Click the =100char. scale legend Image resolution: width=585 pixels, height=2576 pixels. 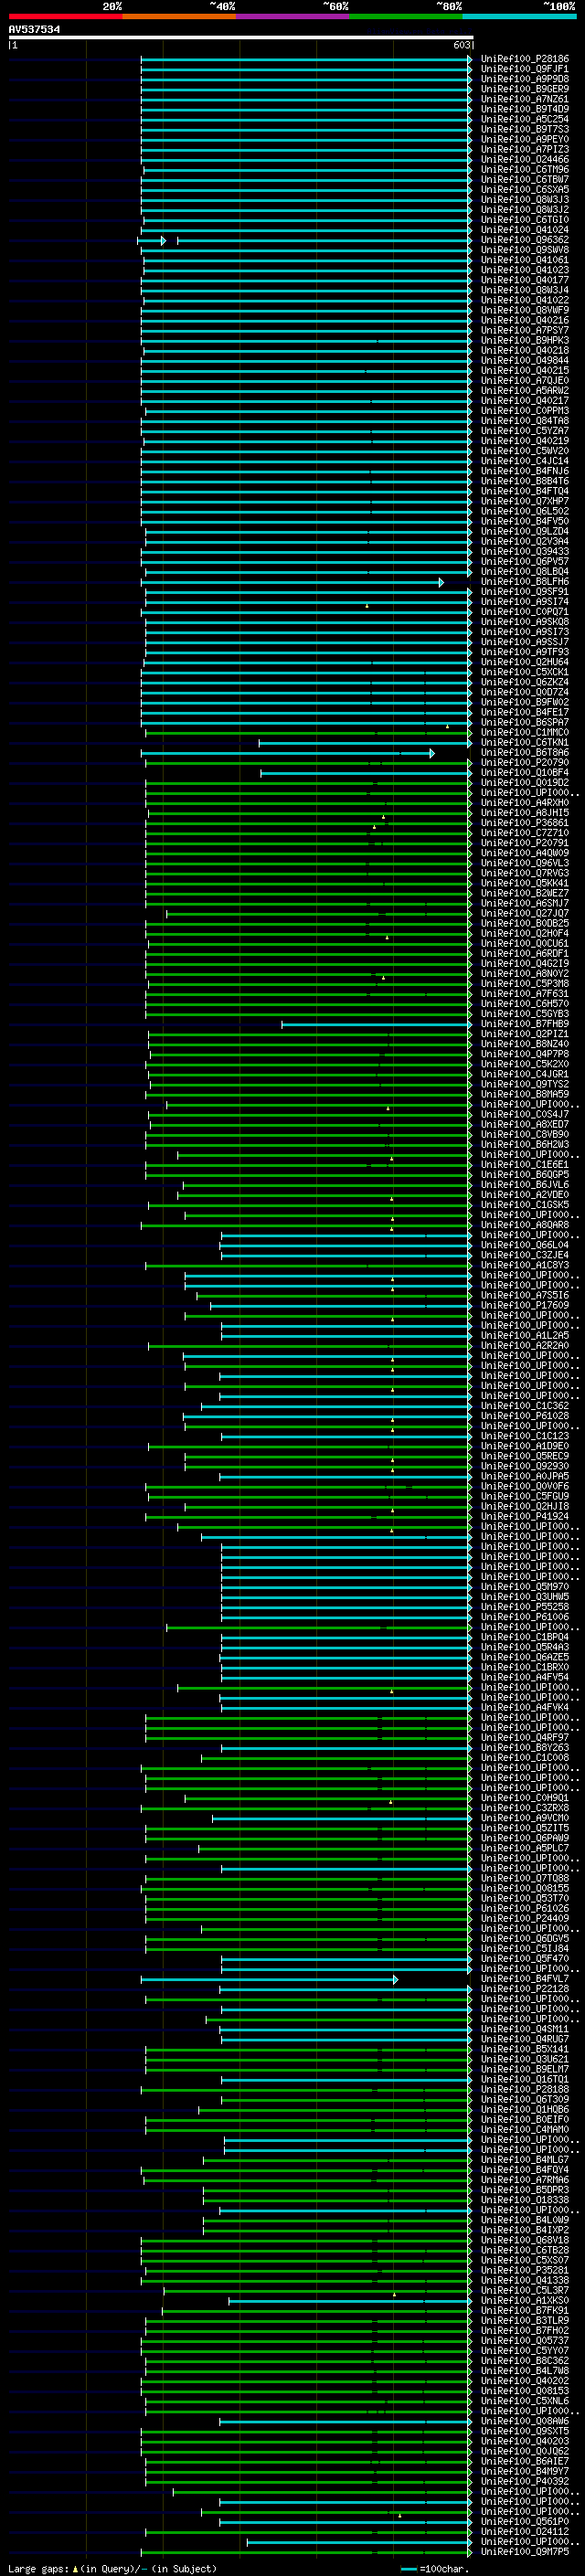point(433,2568)
